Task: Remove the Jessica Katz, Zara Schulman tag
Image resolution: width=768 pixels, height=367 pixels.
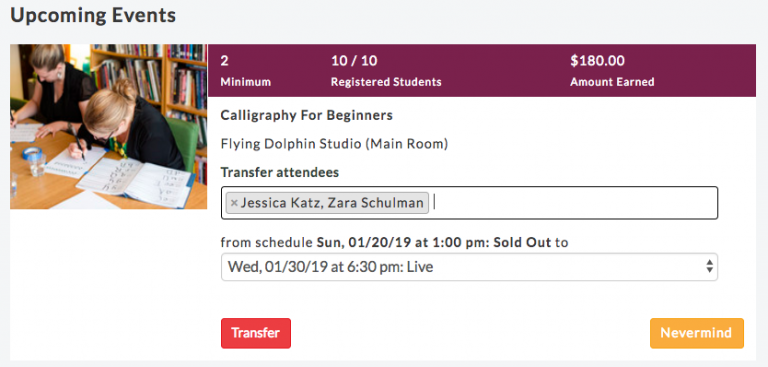Action: tap(234, 203)
